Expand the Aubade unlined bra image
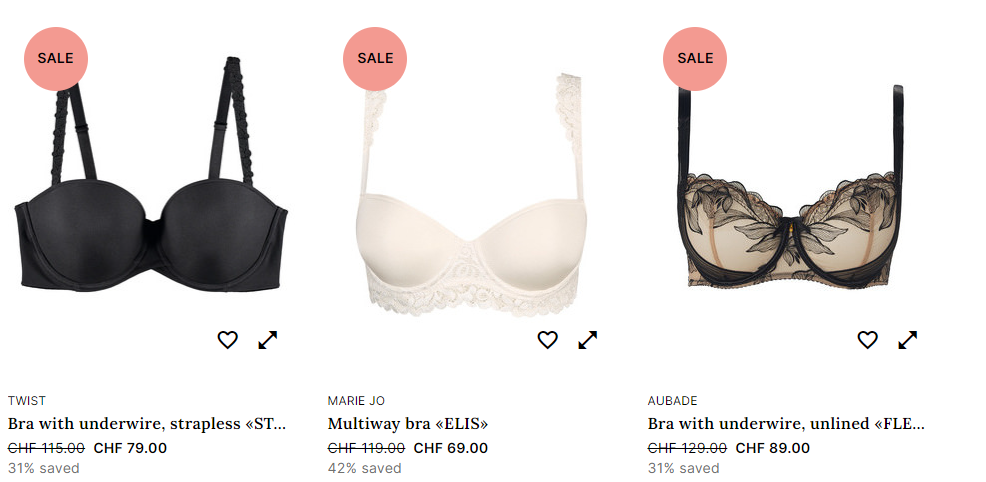Screen dimensions: 986x482 [907, 340]
